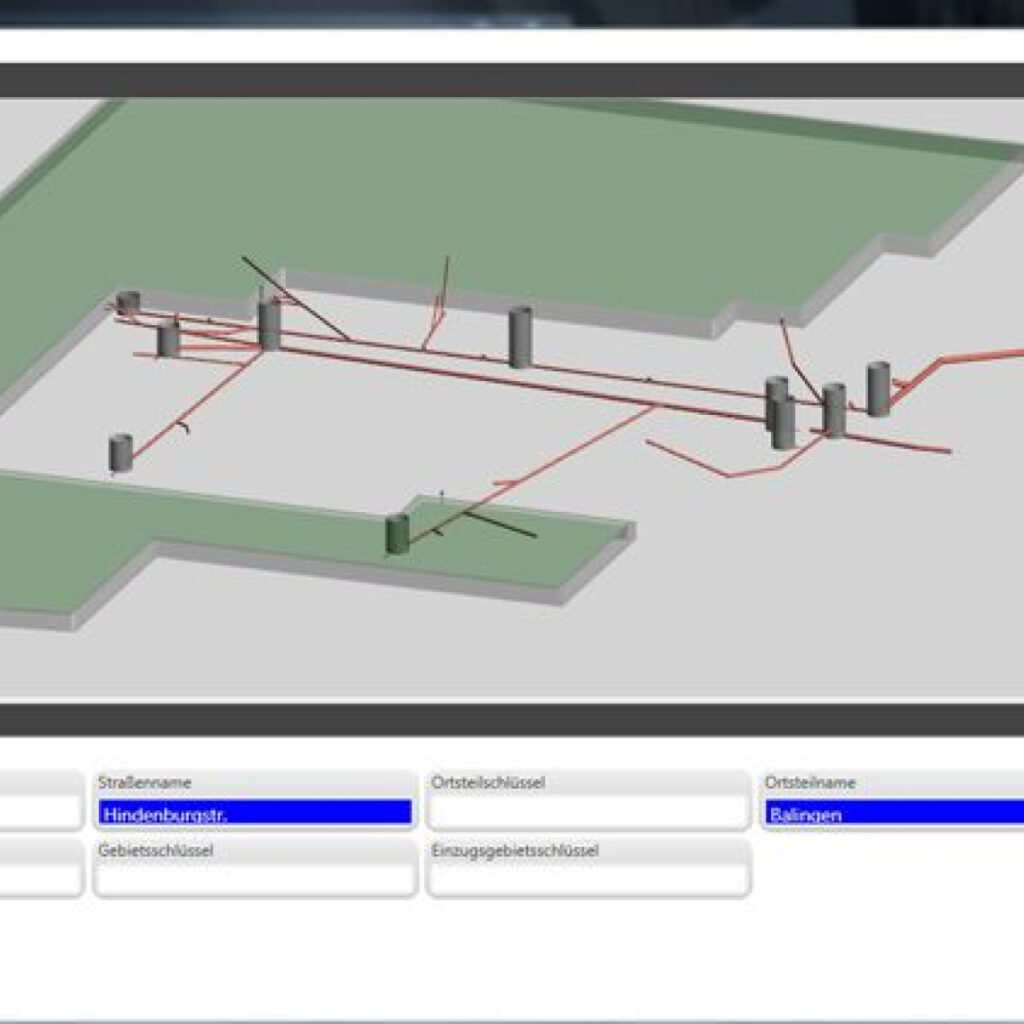Pick the isolated manhole in the view center
The width and height of the screenshot is (1024, 1024).
pyautogui.click(x=520, y=337)
